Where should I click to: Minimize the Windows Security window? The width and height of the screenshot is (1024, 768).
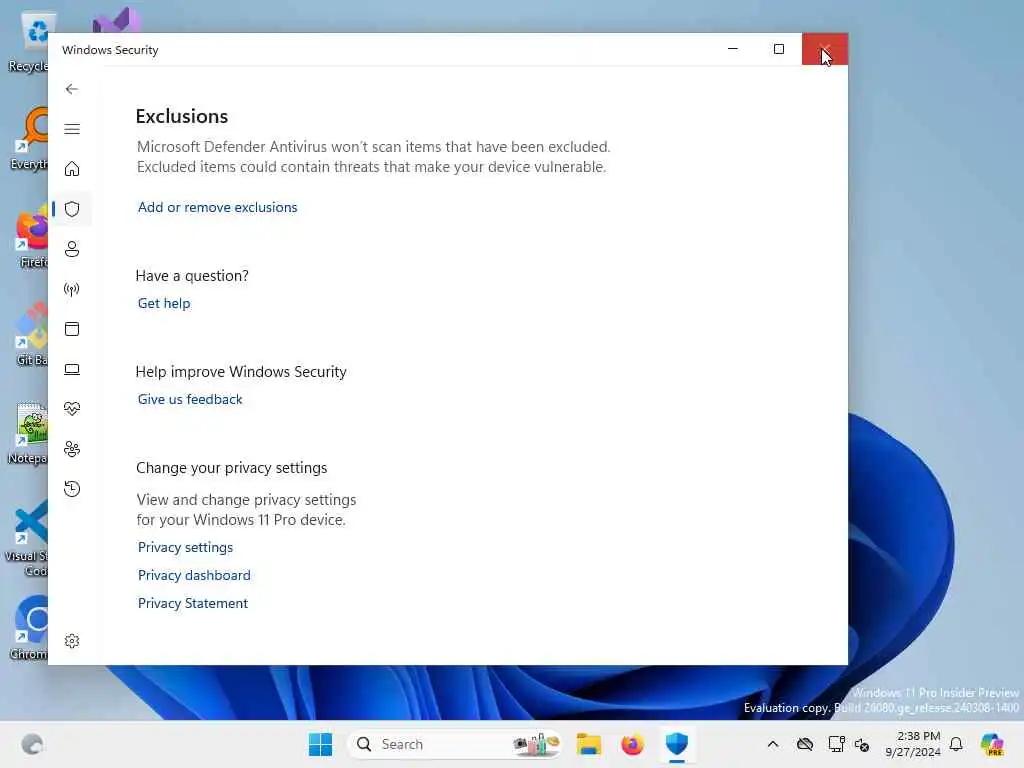(x=733, y=49)
